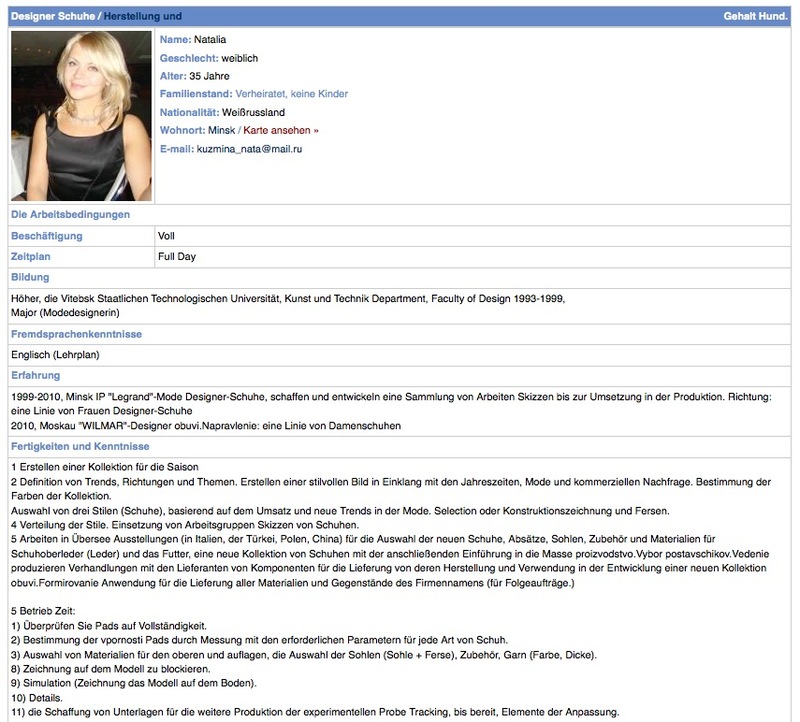The width and height of the screenshot is (800, 722).
Task: Click the 'Fertigkeiten und Kenntnisse' heading
Action: tap(80, 446)
